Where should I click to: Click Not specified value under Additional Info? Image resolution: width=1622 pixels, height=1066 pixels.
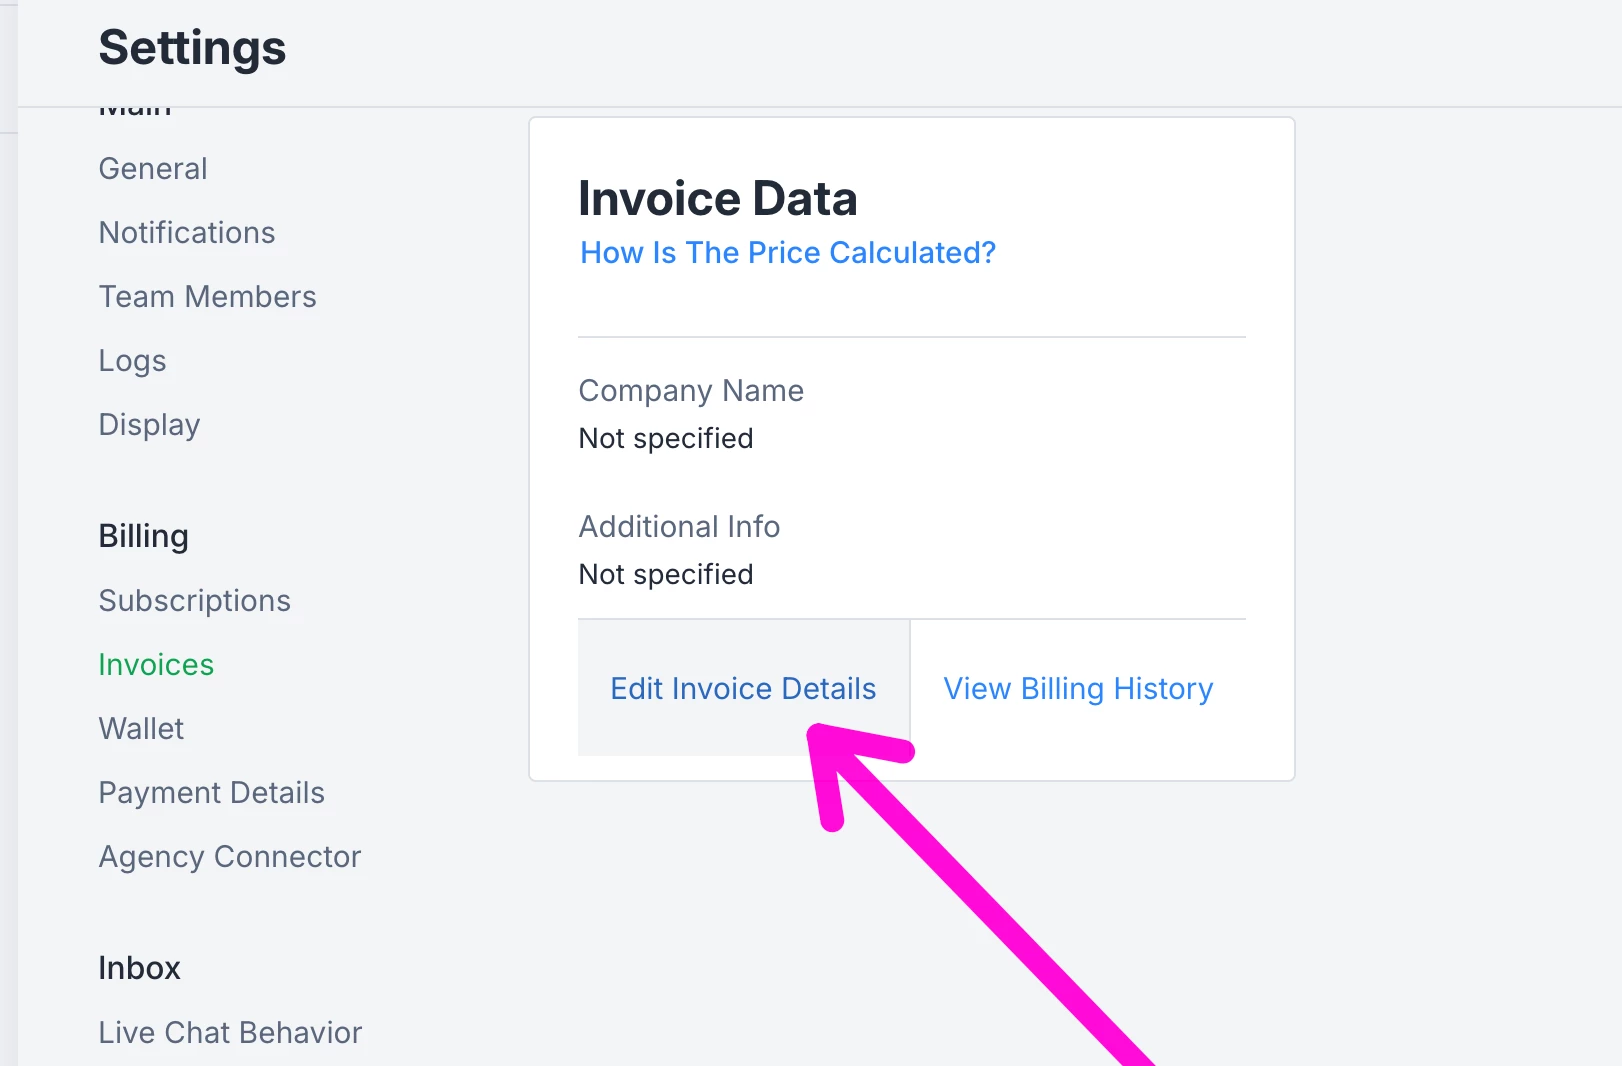click(x=666, y=575)
